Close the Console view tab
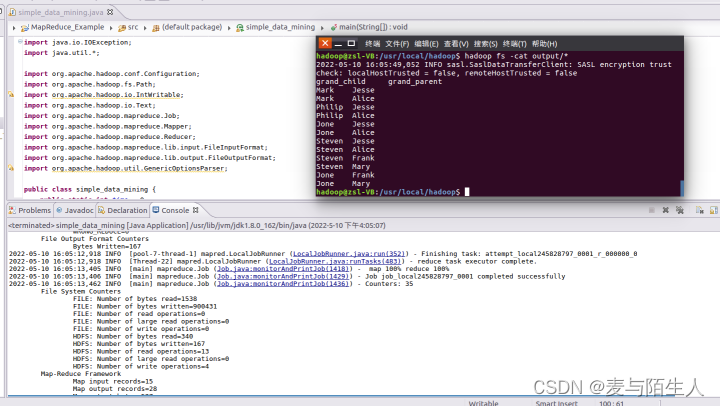Viewport: 720px width, 407px height. (196, 210)
